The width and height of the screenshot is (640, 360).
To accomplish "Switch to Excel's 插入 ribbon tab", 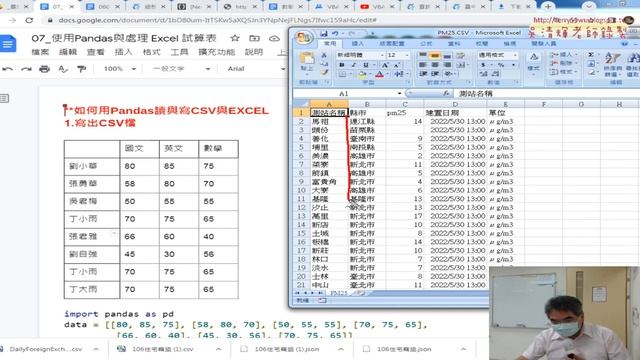I will point(358,43).
